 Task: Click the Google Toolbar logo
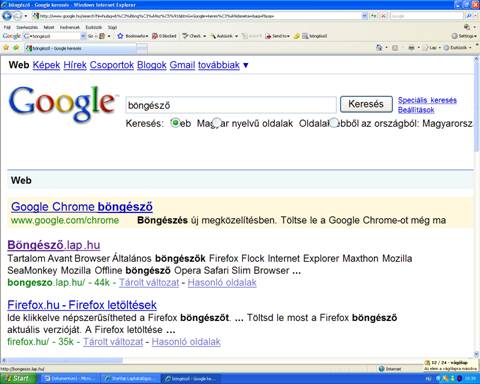point(12,36)
